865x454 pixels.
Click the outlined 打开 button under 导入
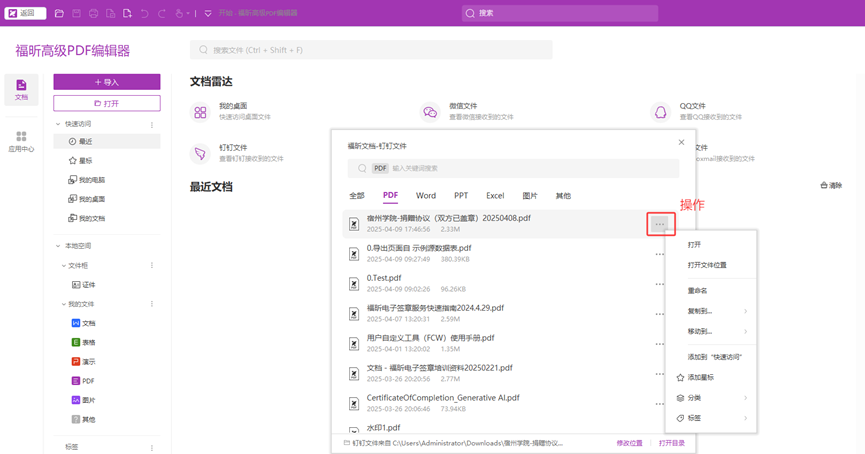[x=107, y=103]
